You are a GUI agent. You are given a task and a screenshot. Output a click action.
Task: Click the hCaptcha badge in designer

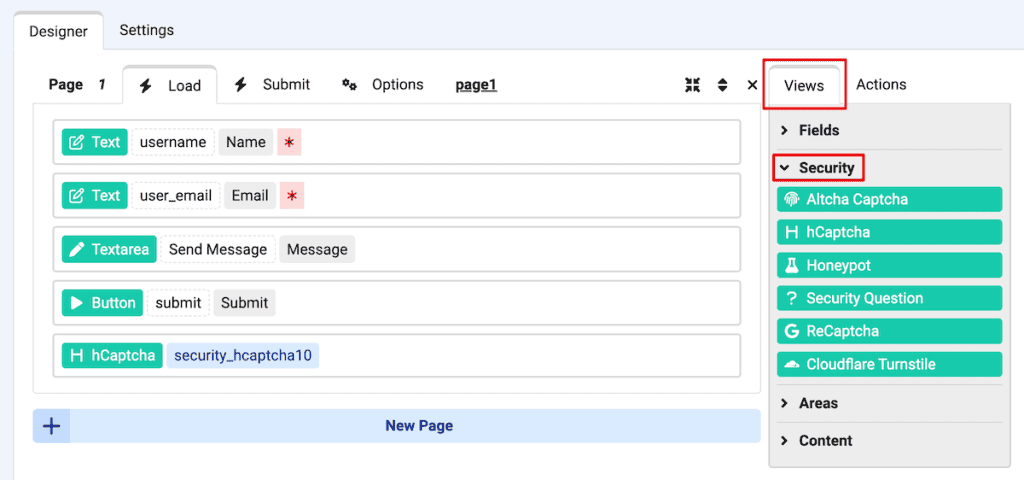coord(112,356)
